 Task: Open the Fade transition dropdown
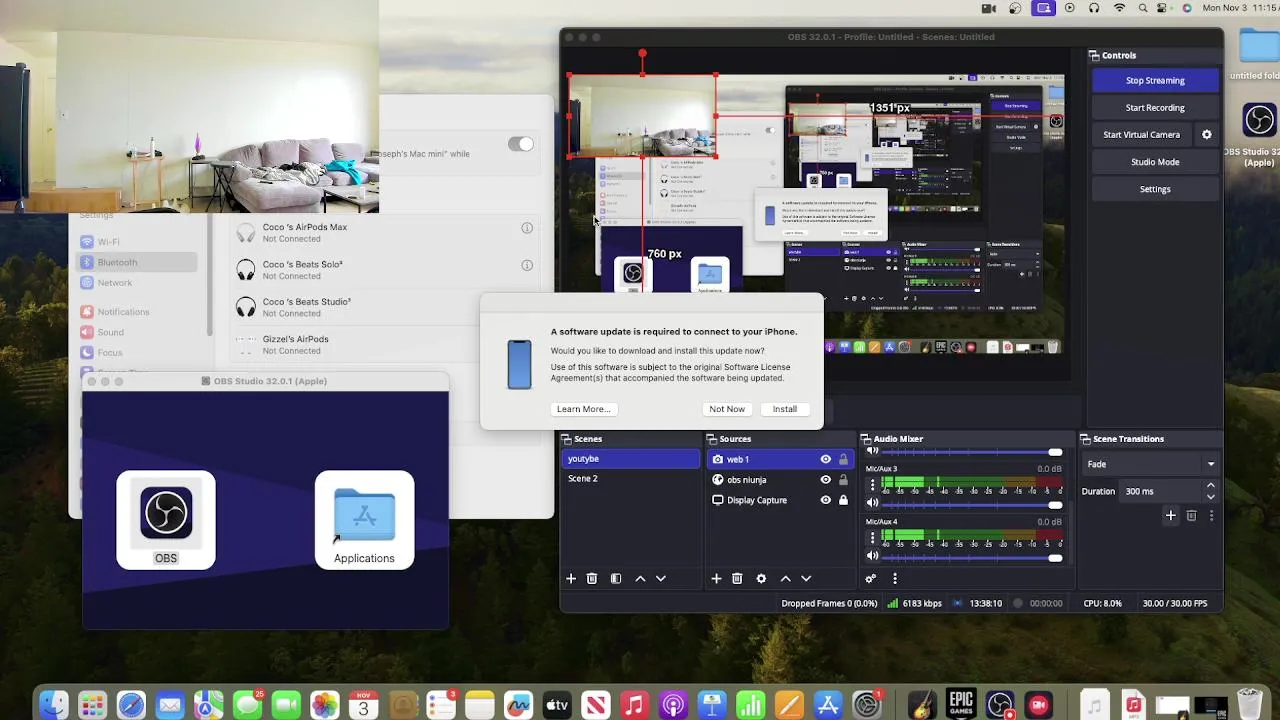tap(1151, 464)
